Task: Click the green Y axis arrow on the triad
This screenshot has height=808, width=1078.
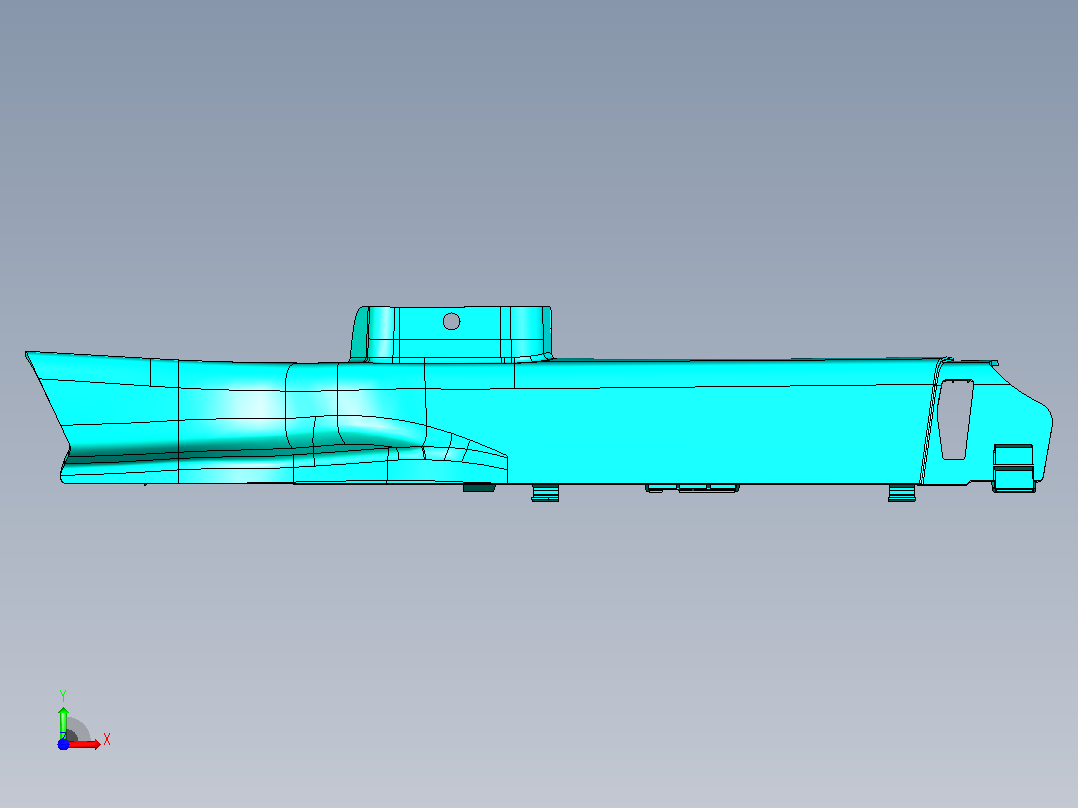Action: [x=63, y=723]
